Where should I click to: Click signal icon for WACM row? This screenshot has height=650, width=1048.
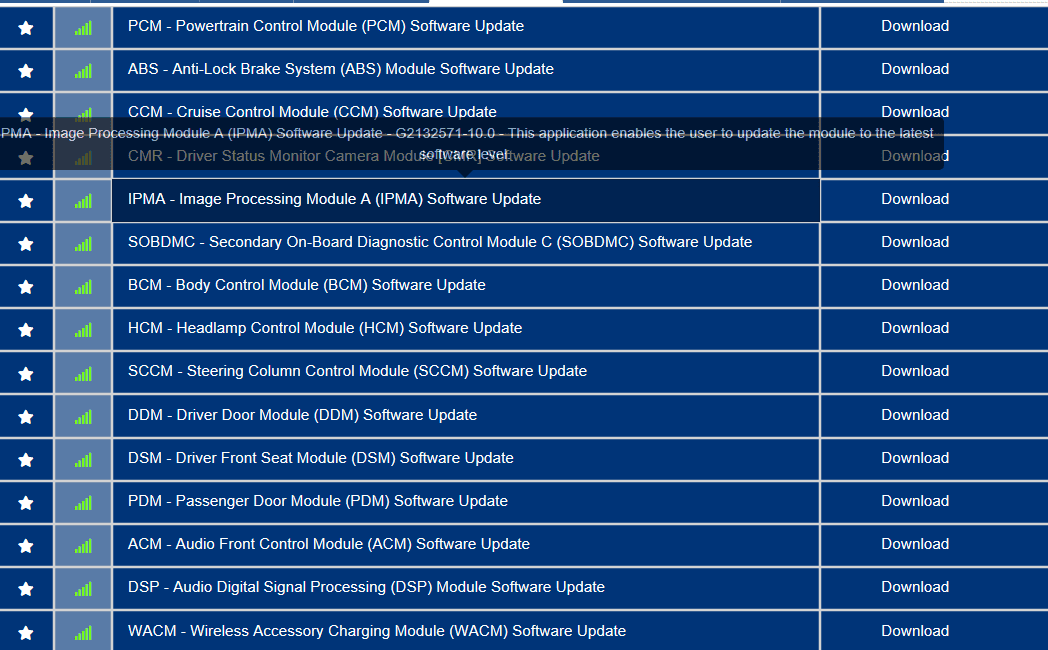[x=83, y=633]
